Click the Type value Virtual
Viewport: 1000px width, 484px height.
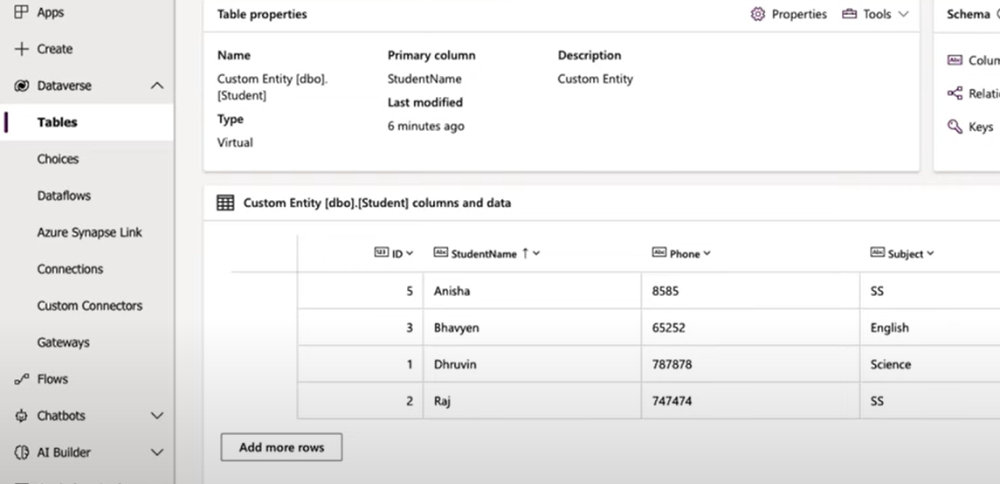click(x=235, y=143)
